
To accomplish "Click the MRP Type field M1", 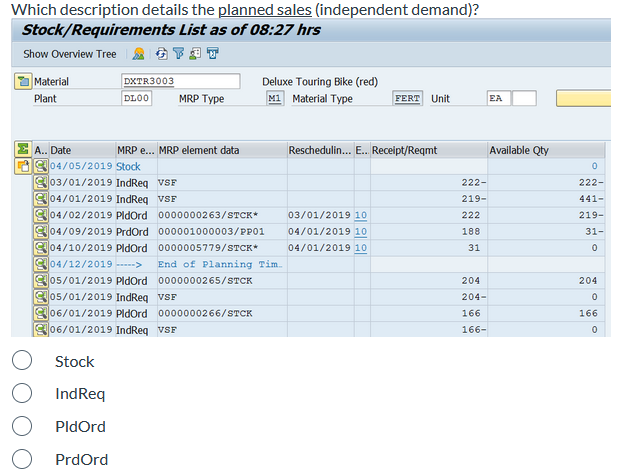I will [x=275, y=98].
